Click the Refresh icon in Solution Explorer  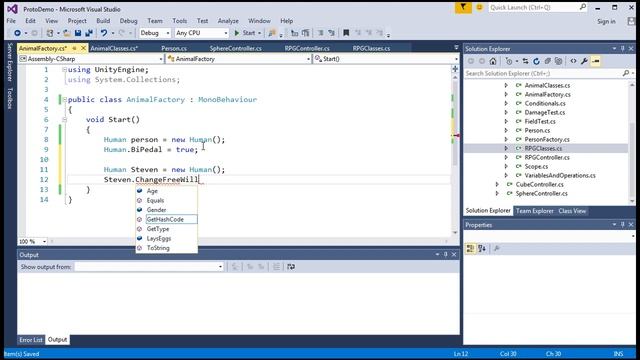click(x=536, y=61)
